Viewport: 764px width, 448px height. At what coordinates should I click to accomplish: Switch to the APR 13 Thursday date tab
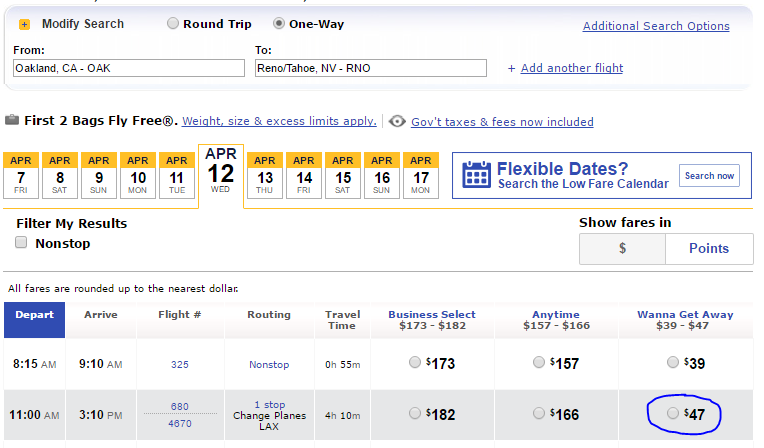265,174
